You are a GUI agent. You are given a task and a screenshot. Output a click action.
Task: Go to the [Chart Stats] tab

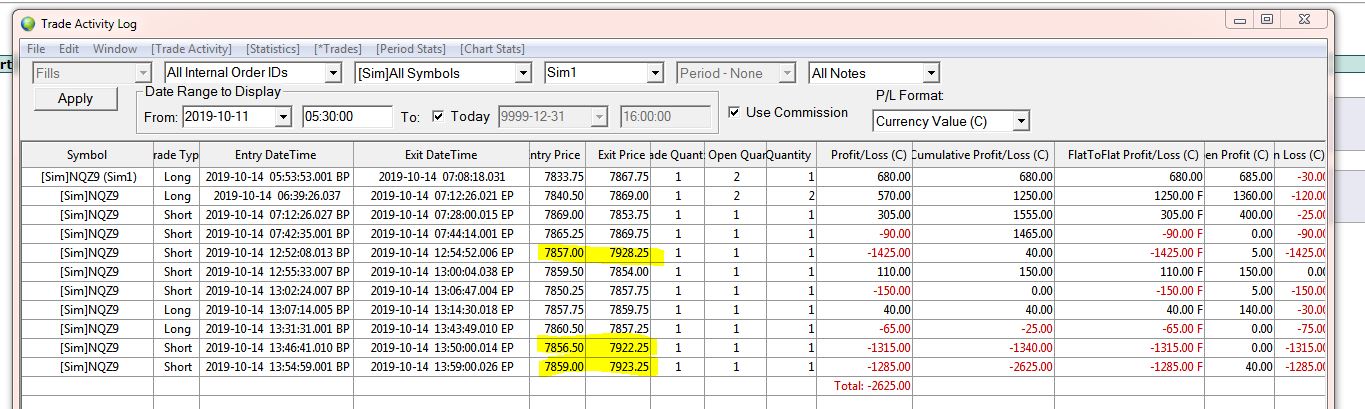click(492, 49)
